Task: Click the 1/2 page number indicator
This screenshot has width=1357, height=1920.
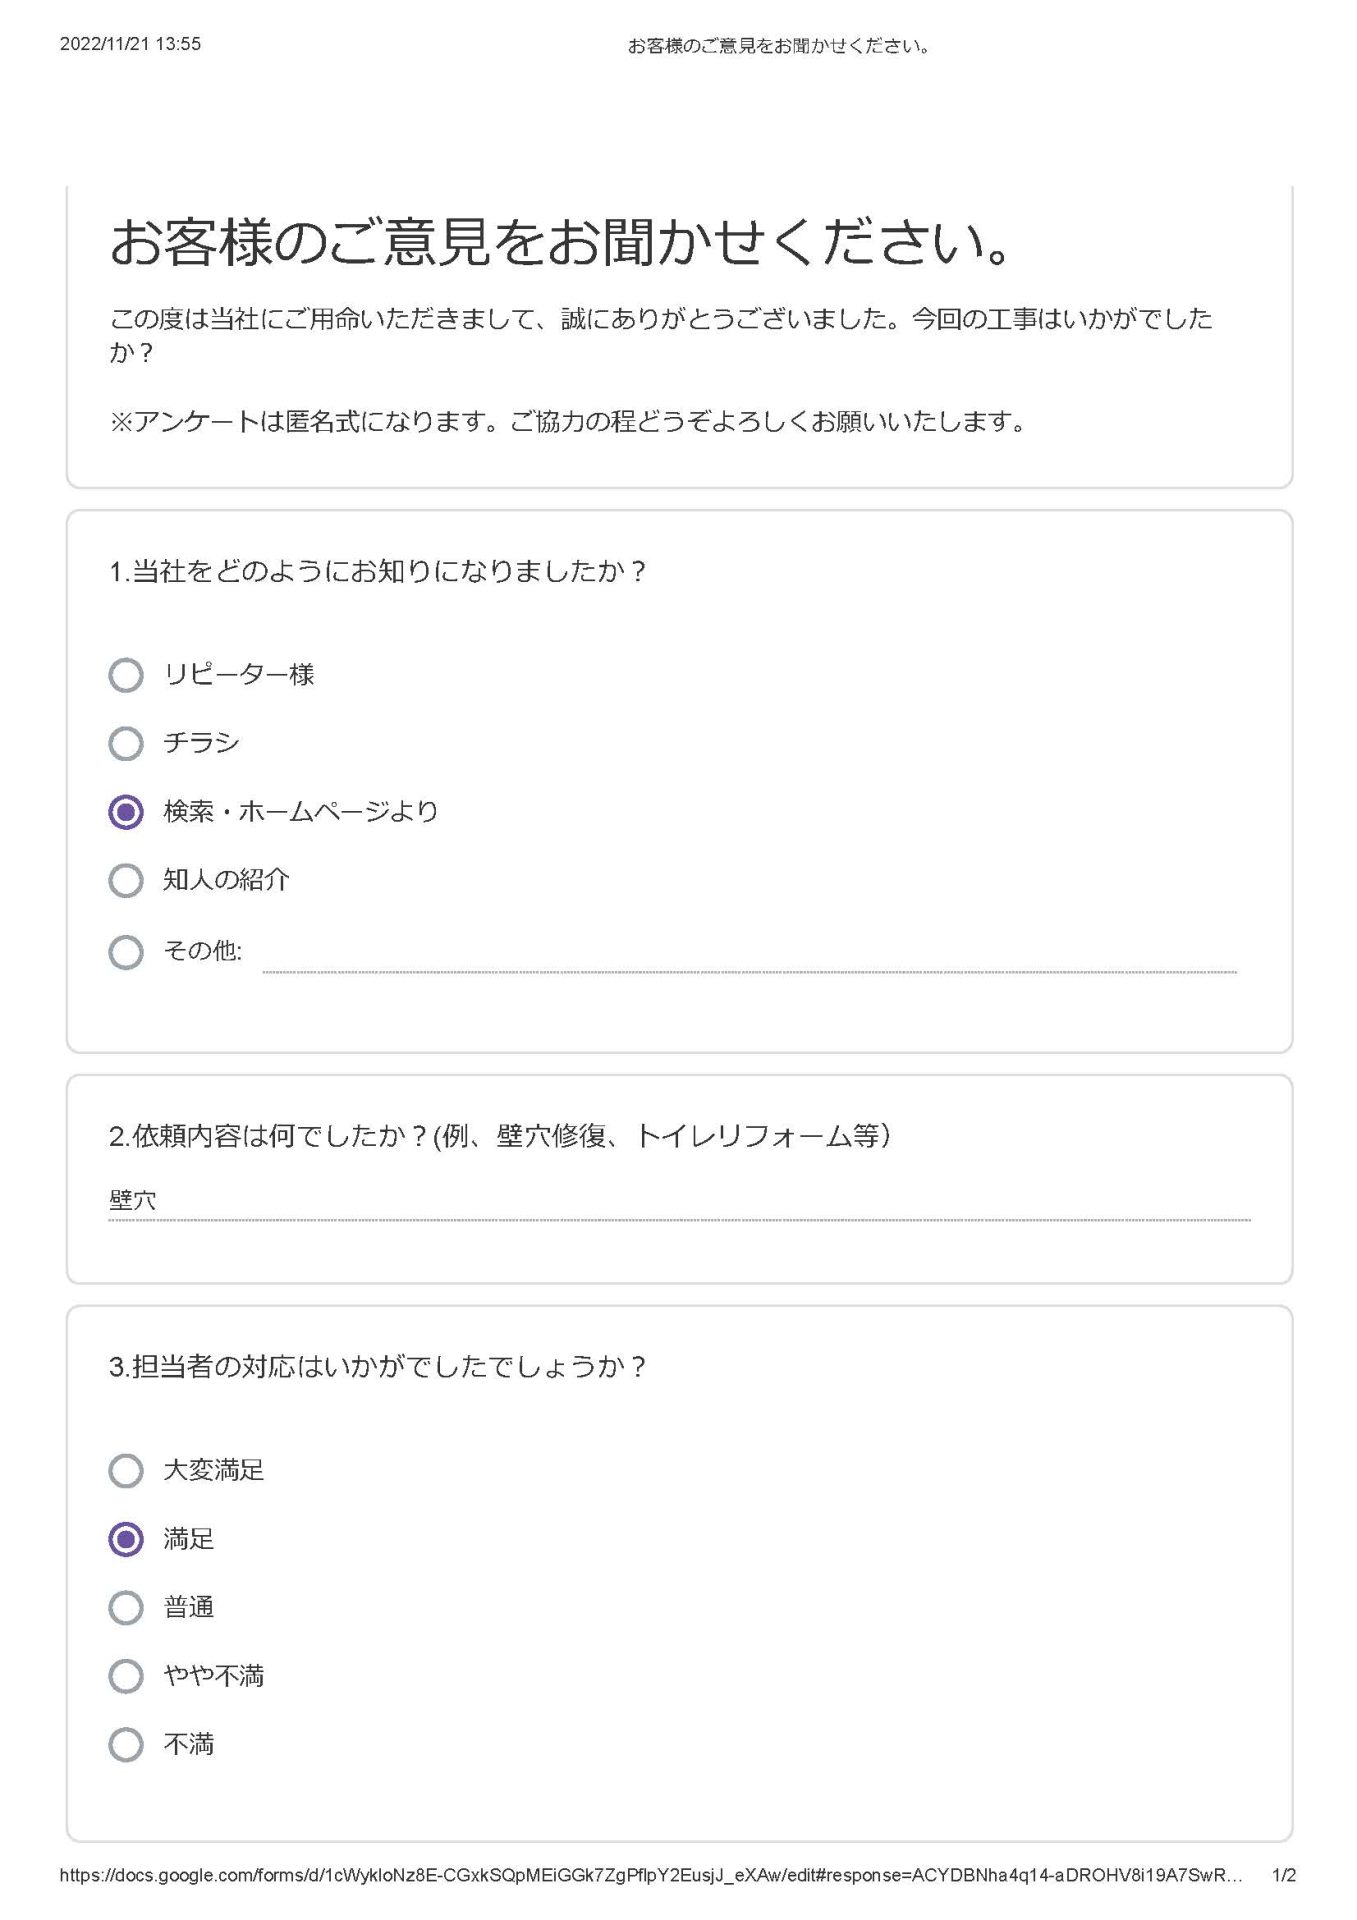Action: [1284, 1875]
